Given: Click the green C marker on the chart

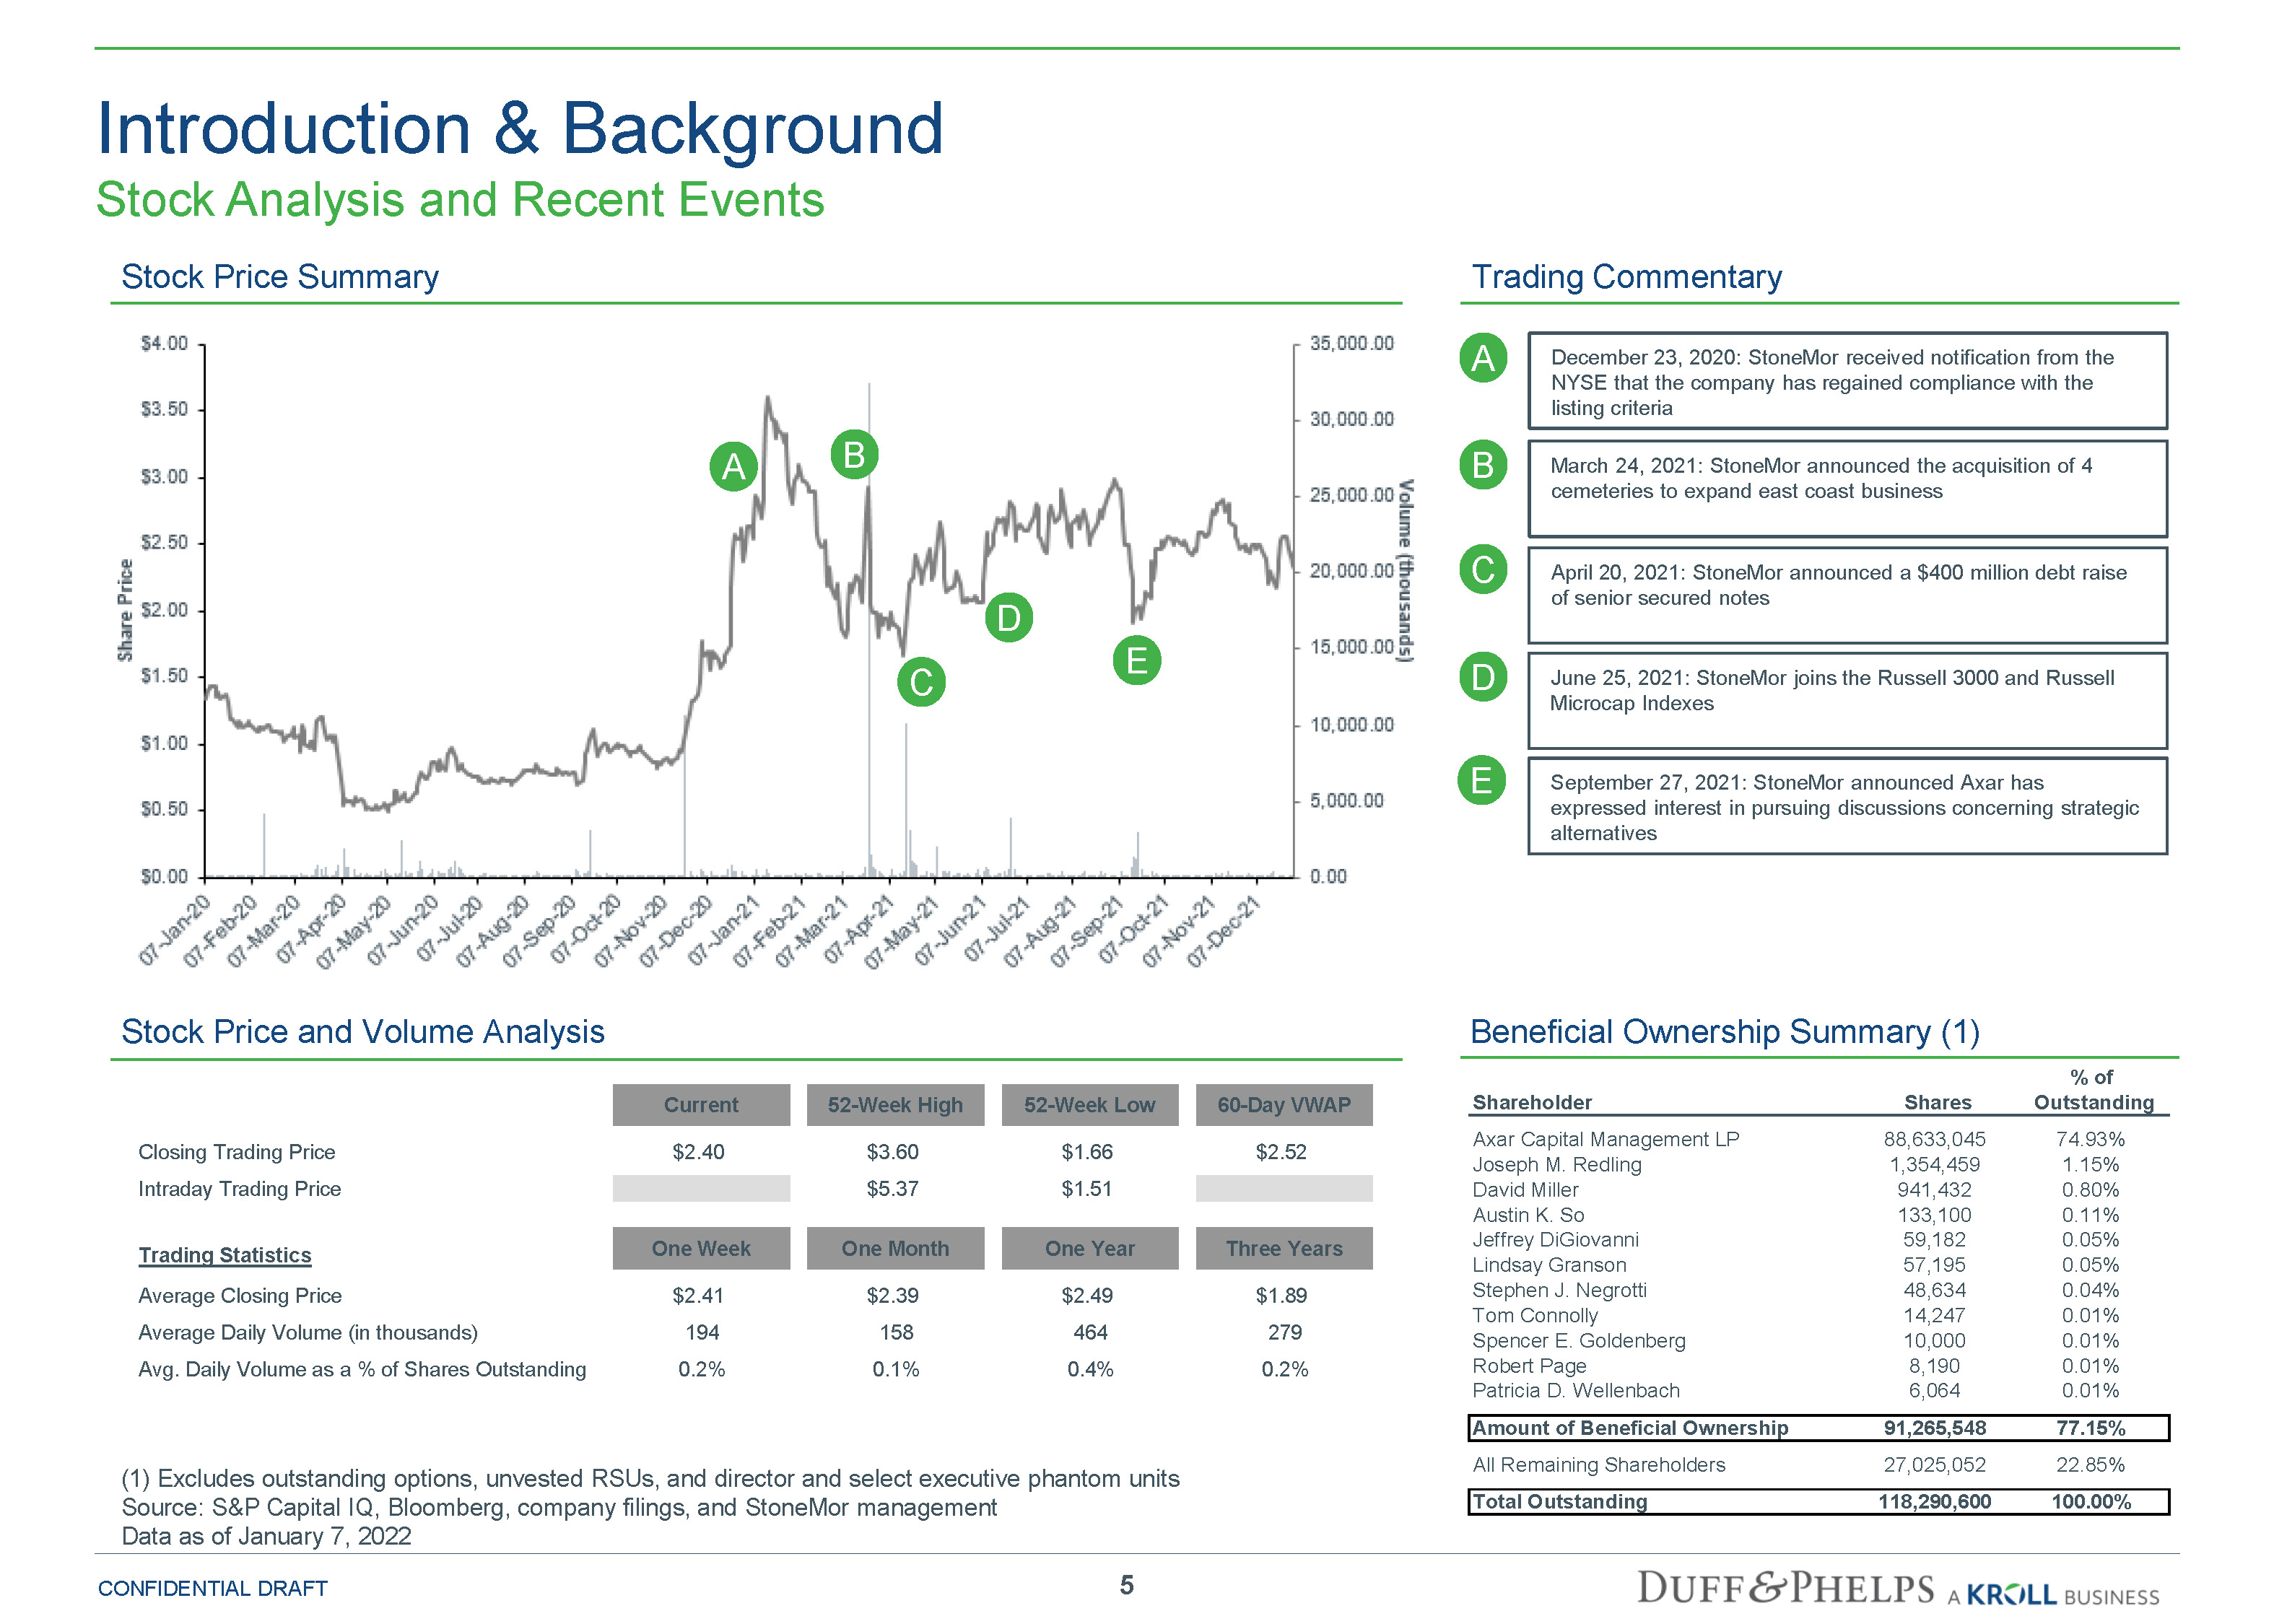Looking at the screenshot, I should [x=921, y=683].
